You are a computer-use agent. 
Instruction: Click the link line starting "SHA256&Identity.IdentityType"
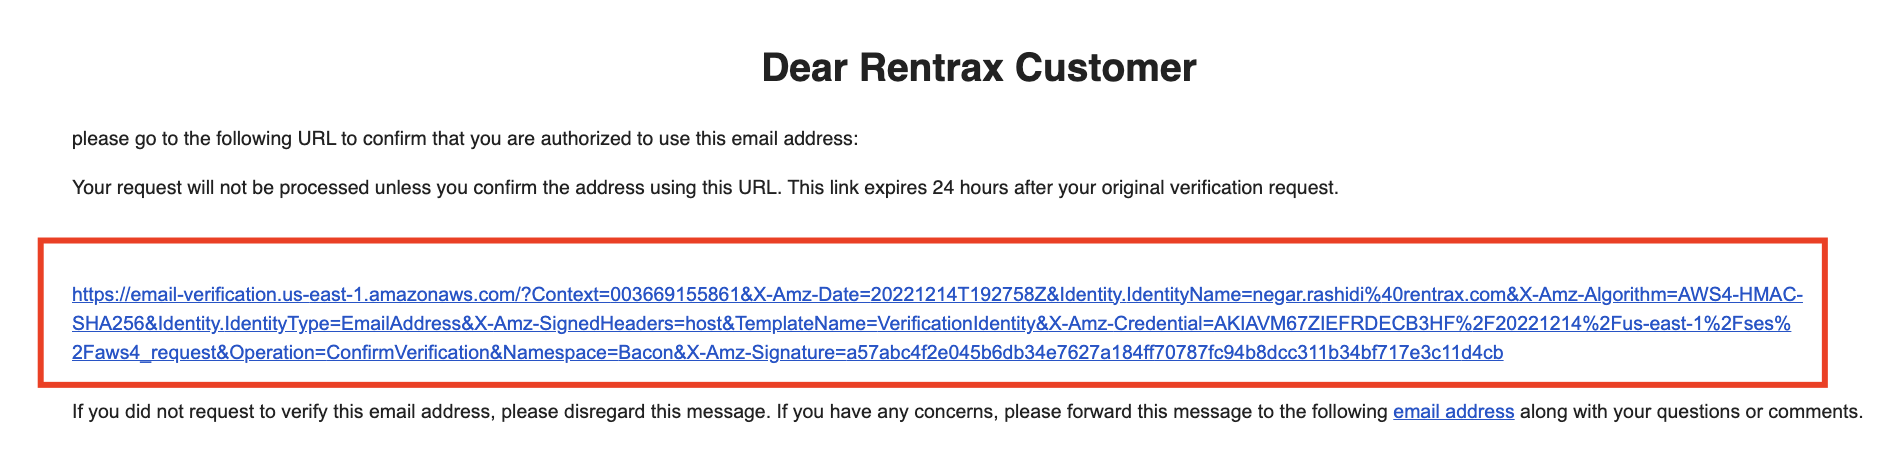click(x=931, y=324)
